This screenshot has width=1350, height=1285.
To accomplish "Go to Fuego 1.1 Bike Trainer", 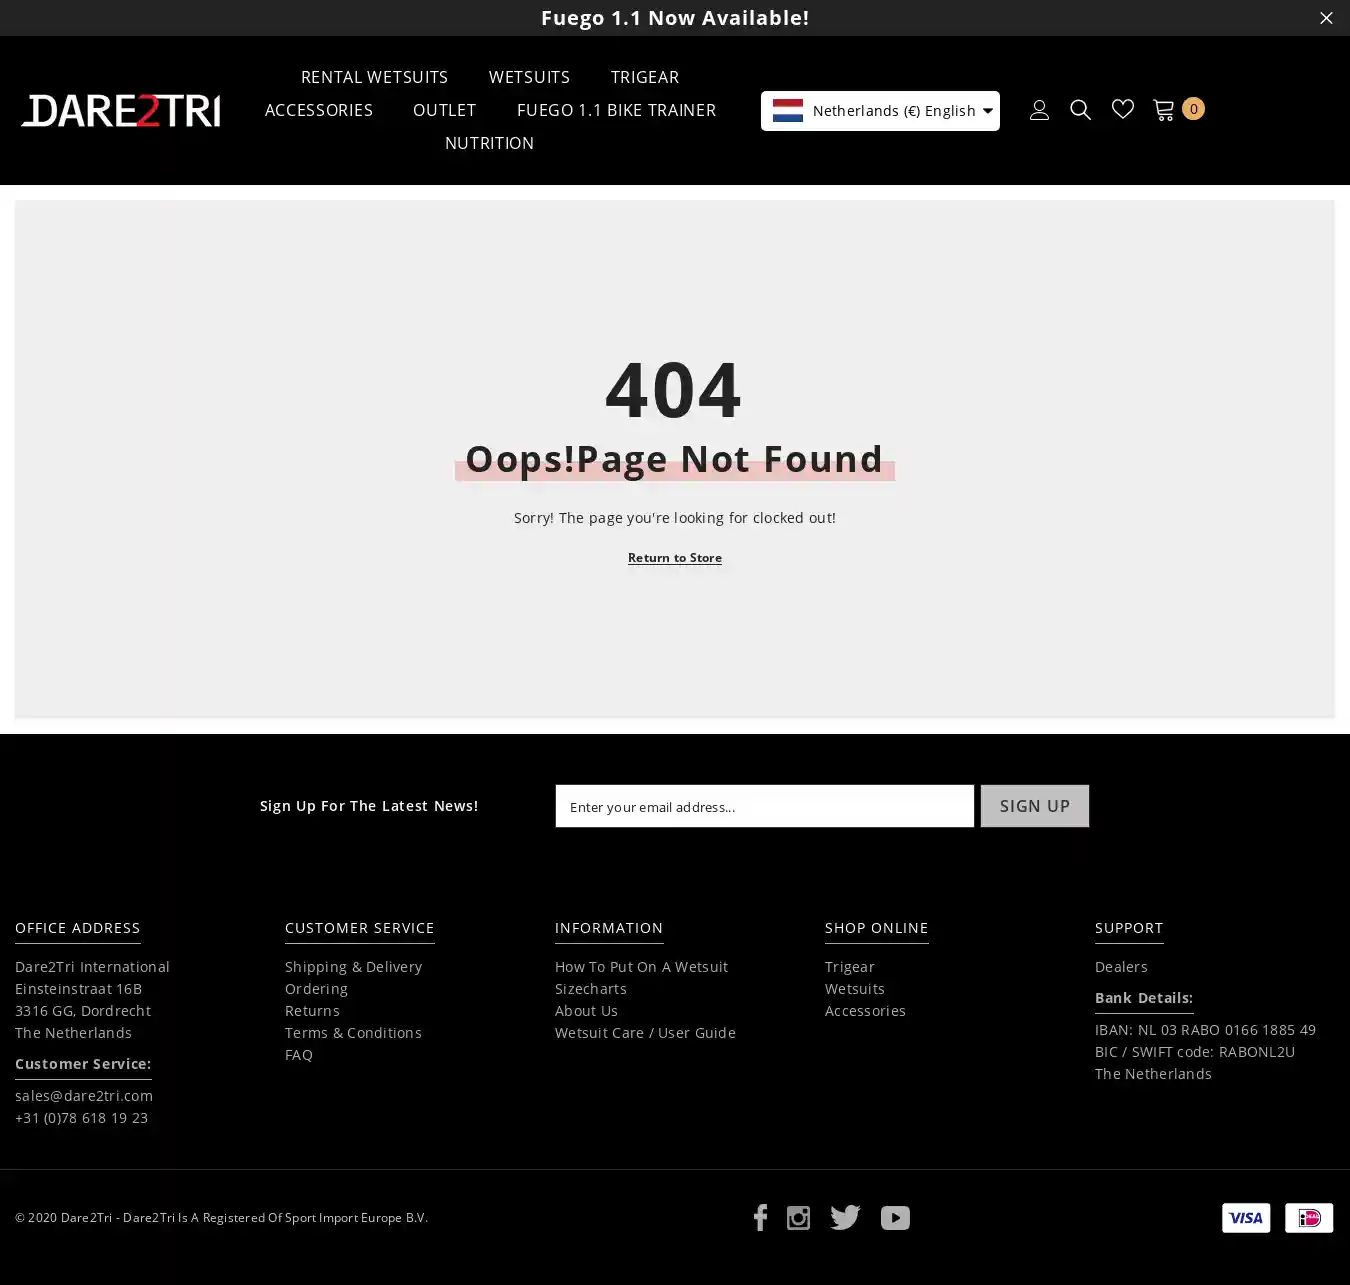I will pyautogui.click(x=616, y=110).
